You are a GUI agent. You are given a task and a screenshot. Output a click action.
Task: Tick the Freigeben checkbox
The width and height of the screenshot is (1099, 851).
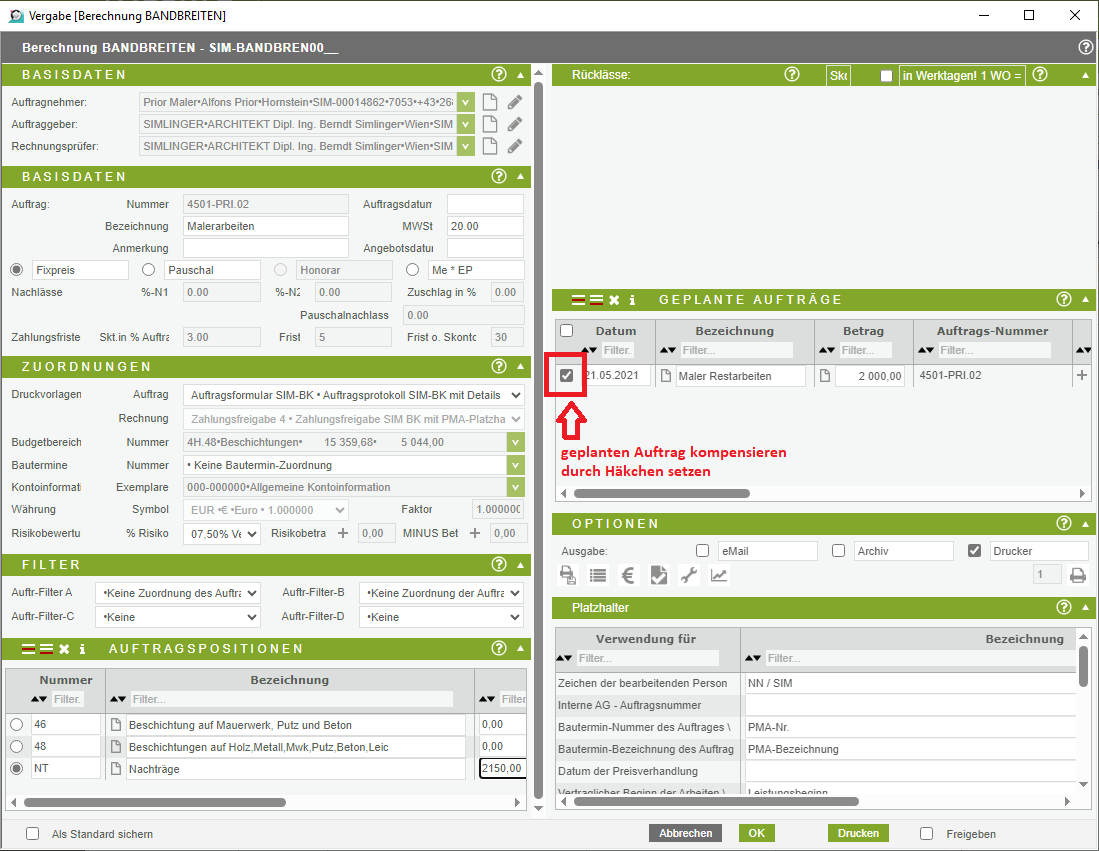pos(926,834)
